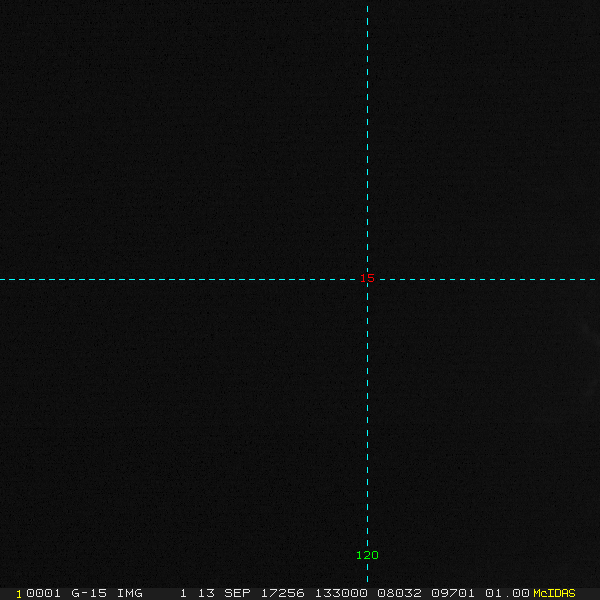Click the IMG text in status line
600x600 pixels.
point(129,593)
